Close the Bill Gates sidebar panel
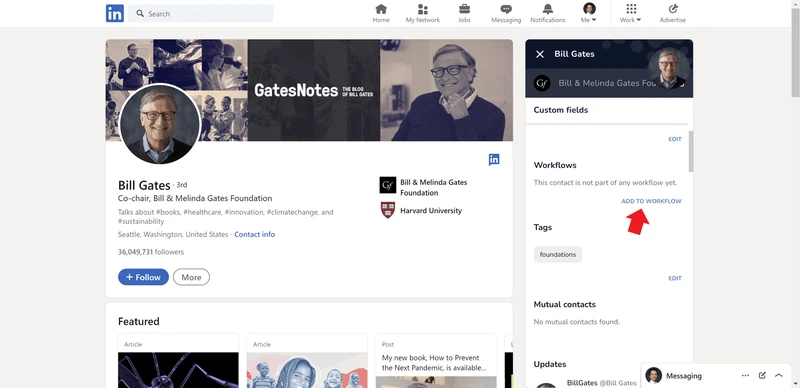The image size is (800, 388). (540, 54)
